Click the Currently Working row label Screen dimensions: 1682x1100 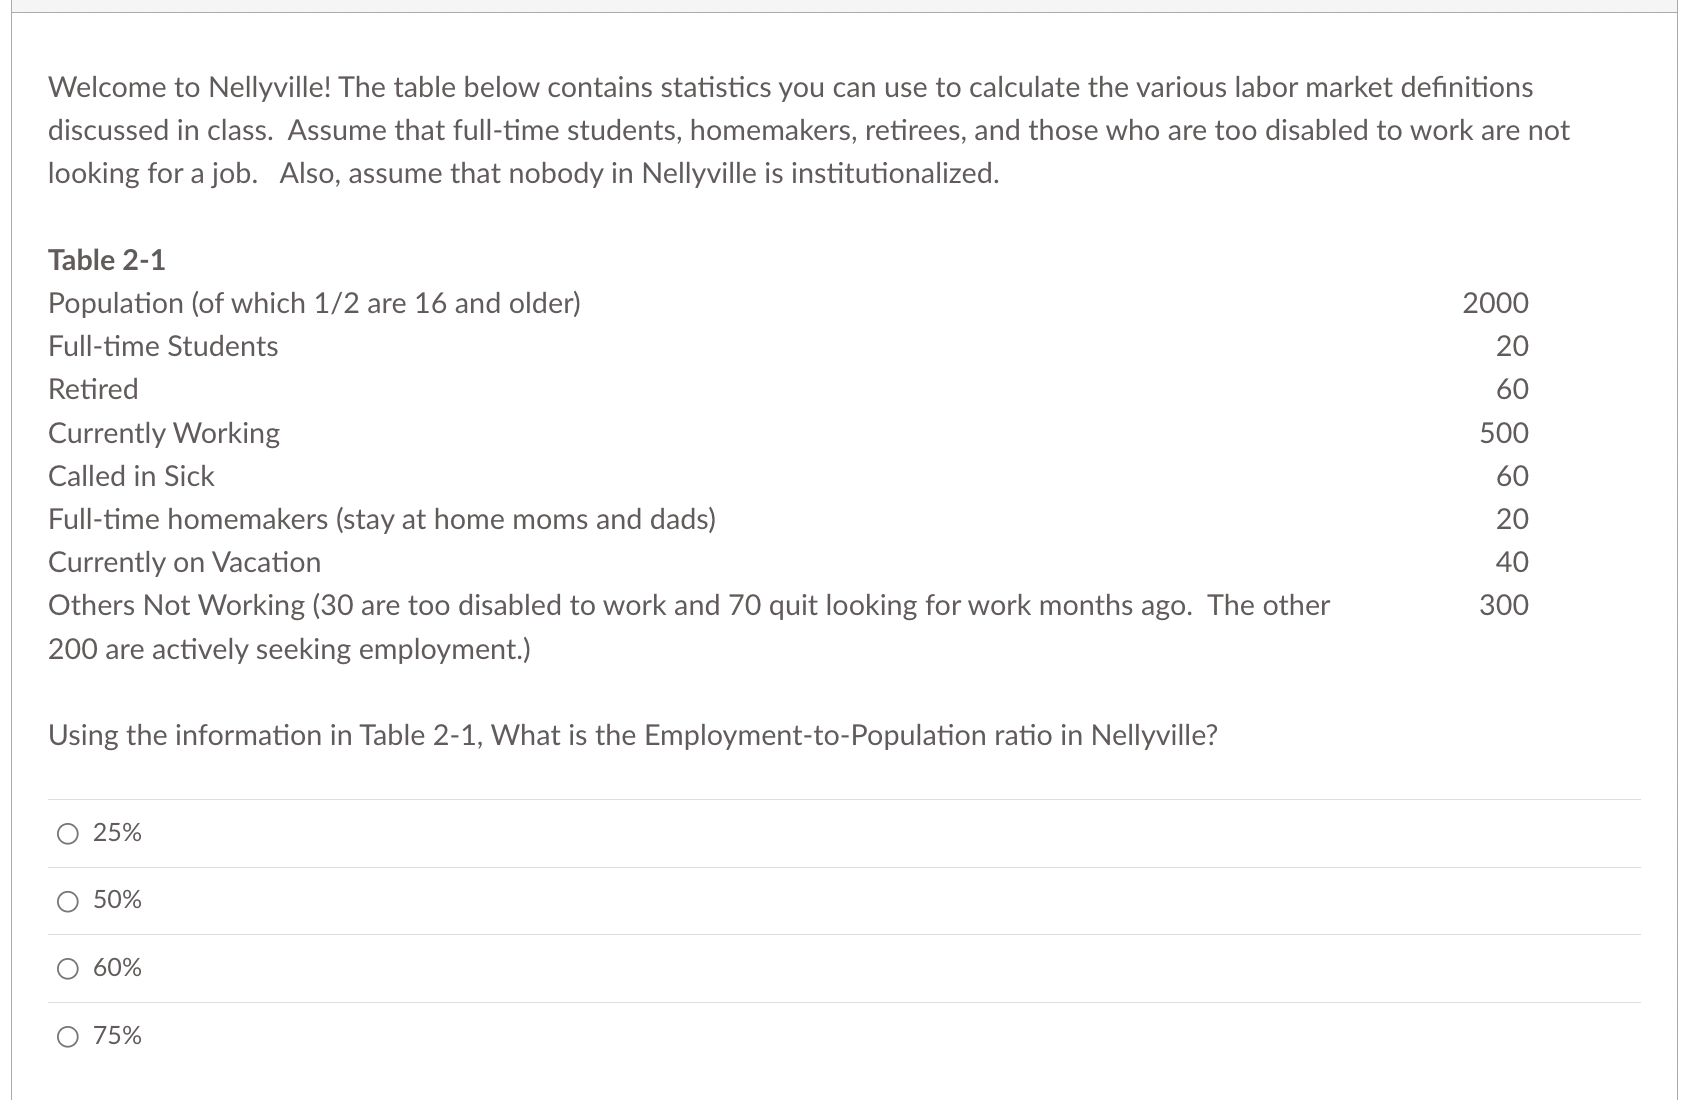point(164,433)
